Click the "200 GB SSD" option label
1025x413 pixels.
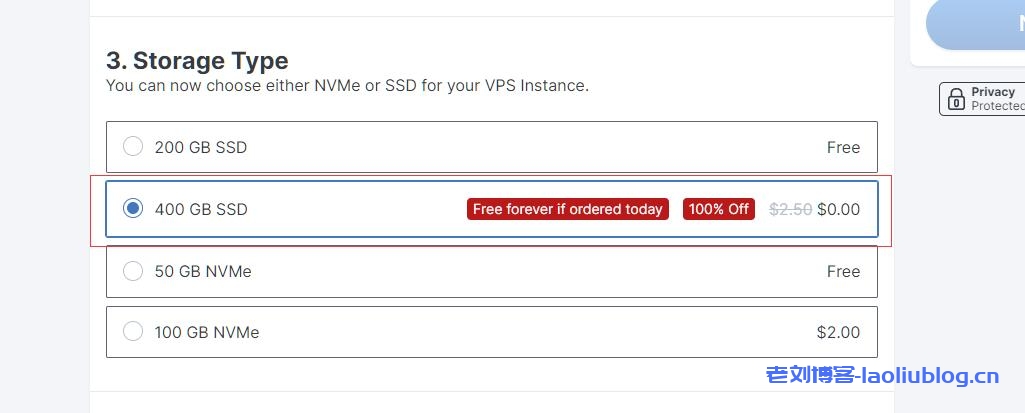201,147
